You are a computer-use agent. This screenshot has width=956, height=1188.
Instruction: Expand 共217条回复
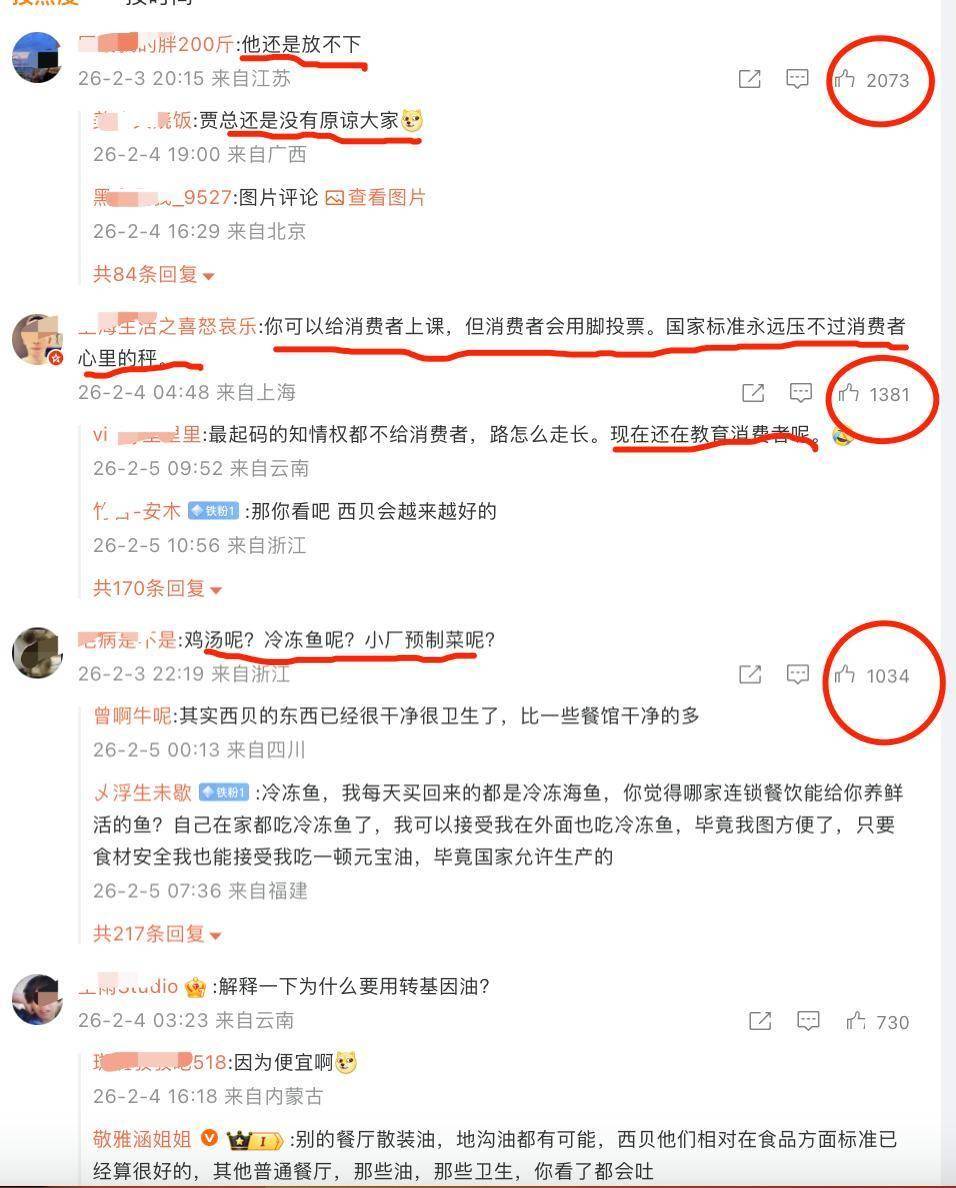[x=157, y=933]
